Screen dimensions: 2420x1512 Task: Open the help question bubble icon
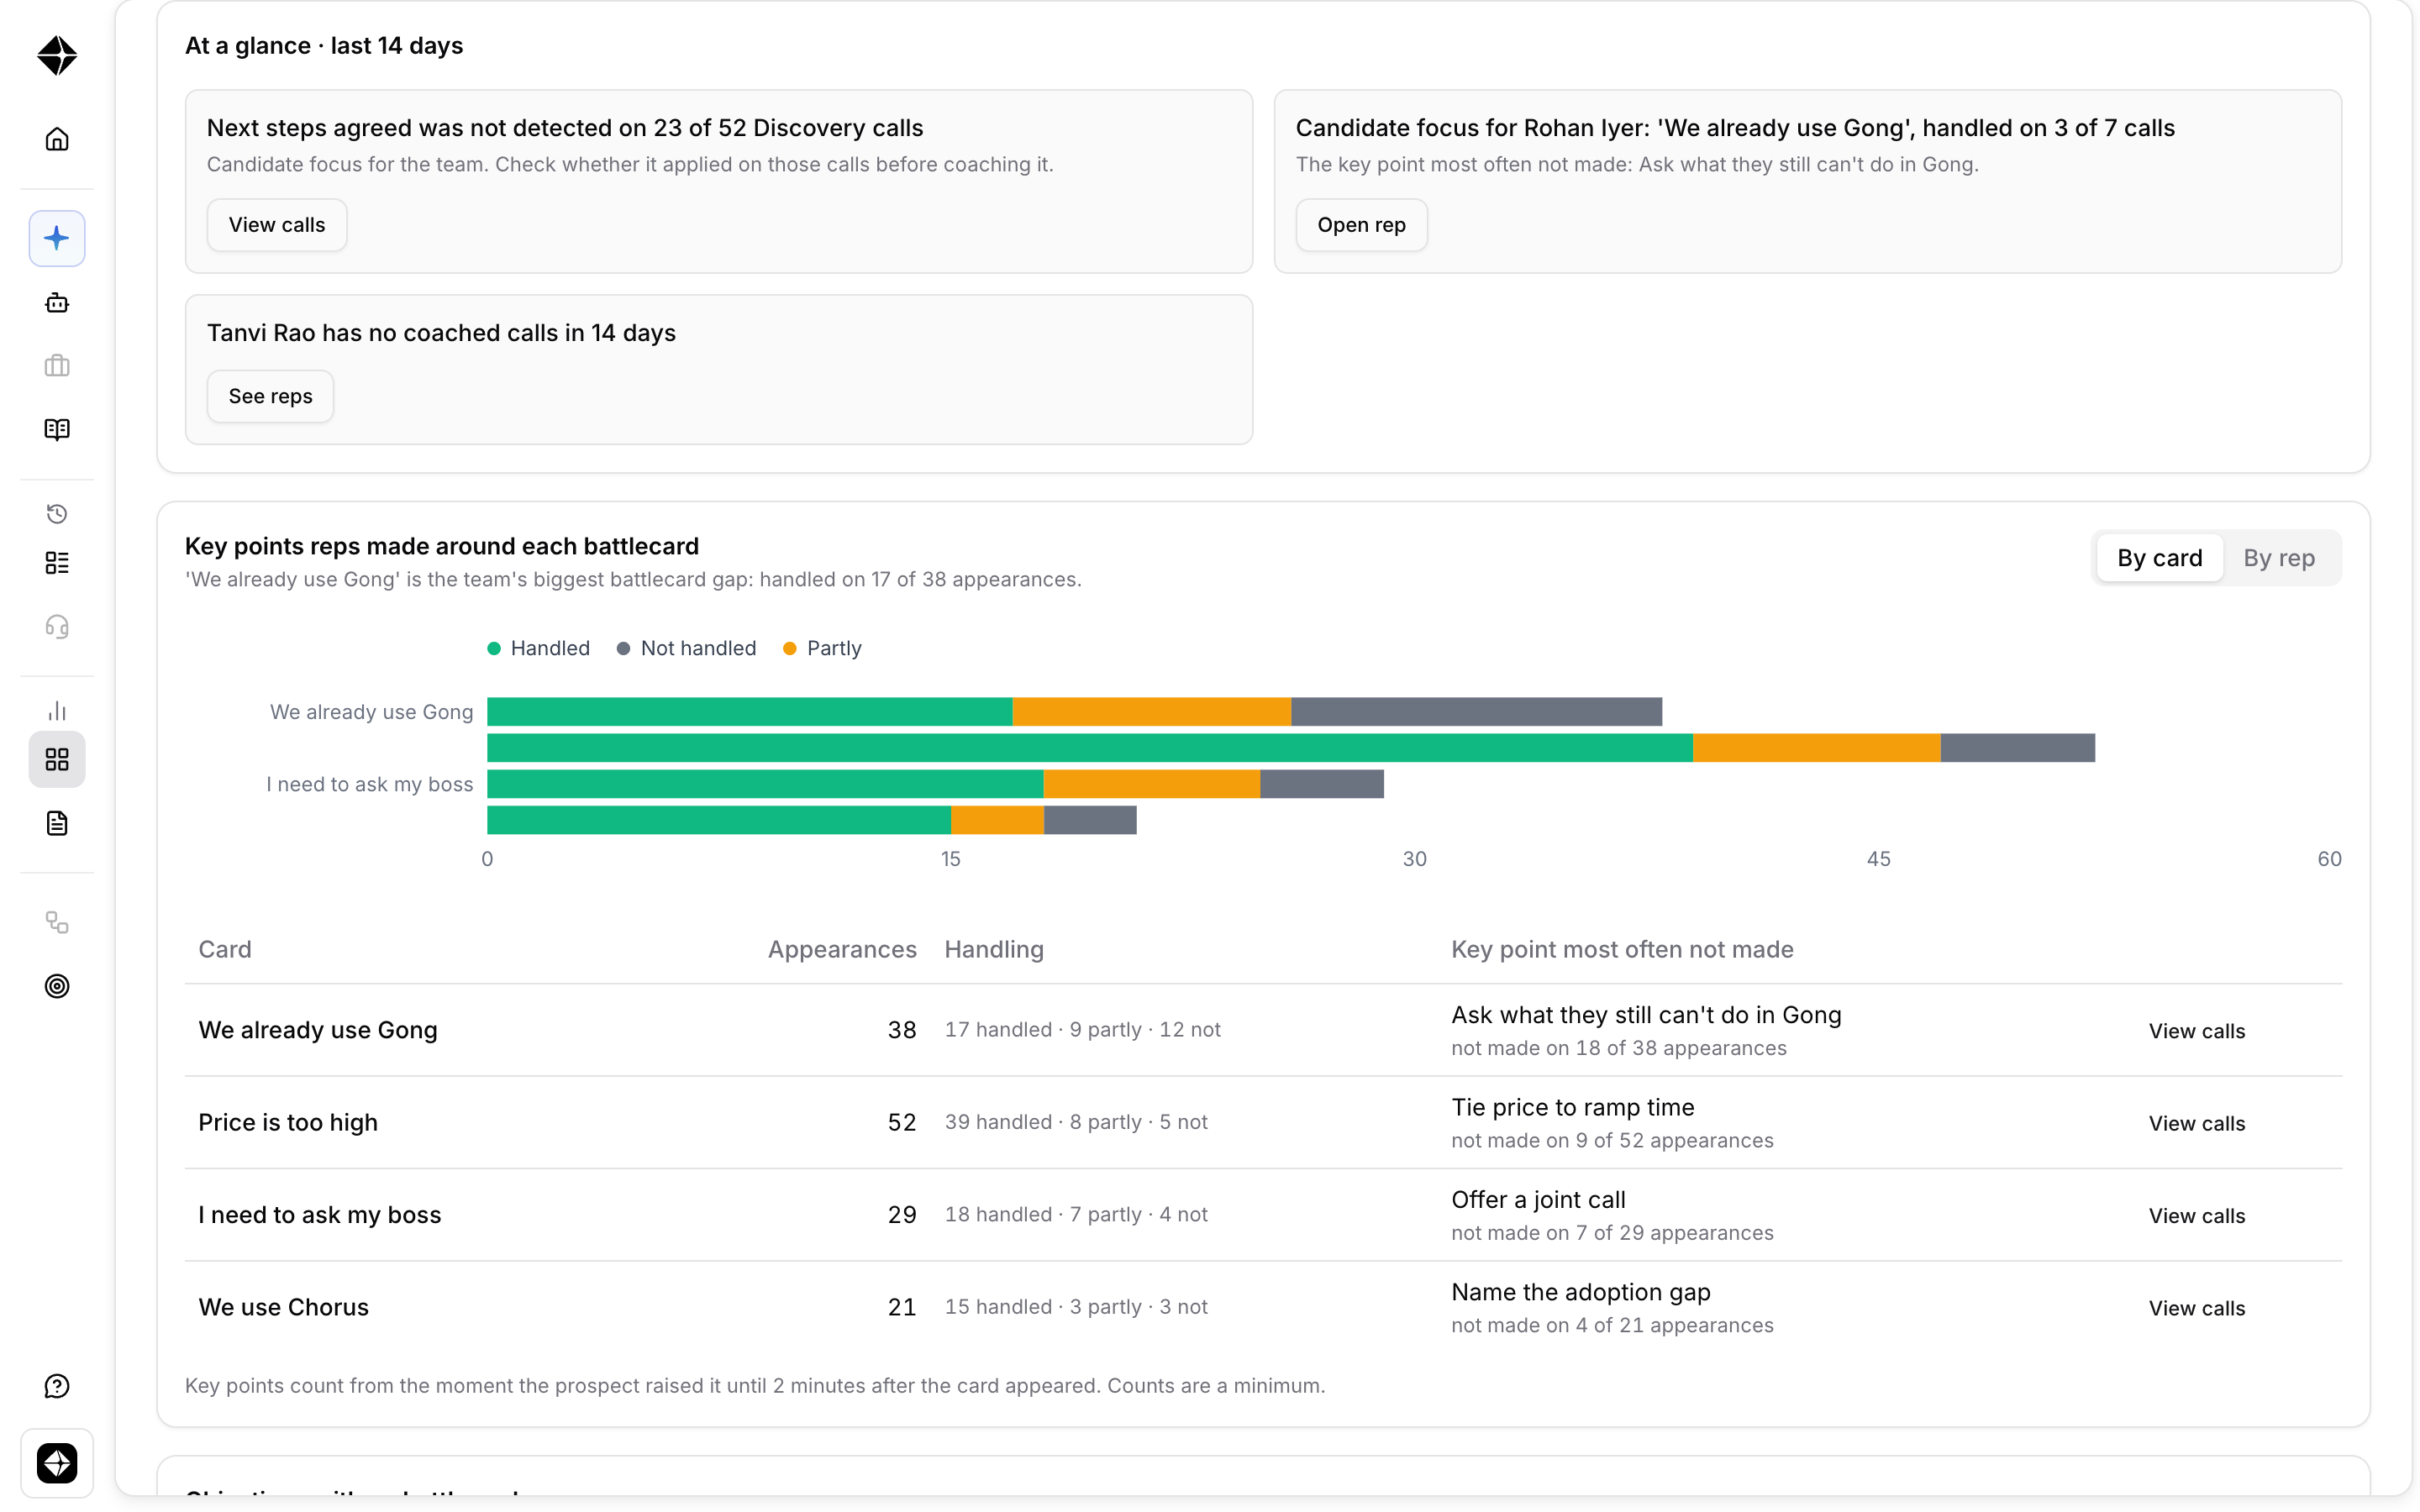[x=57, y=1386]
